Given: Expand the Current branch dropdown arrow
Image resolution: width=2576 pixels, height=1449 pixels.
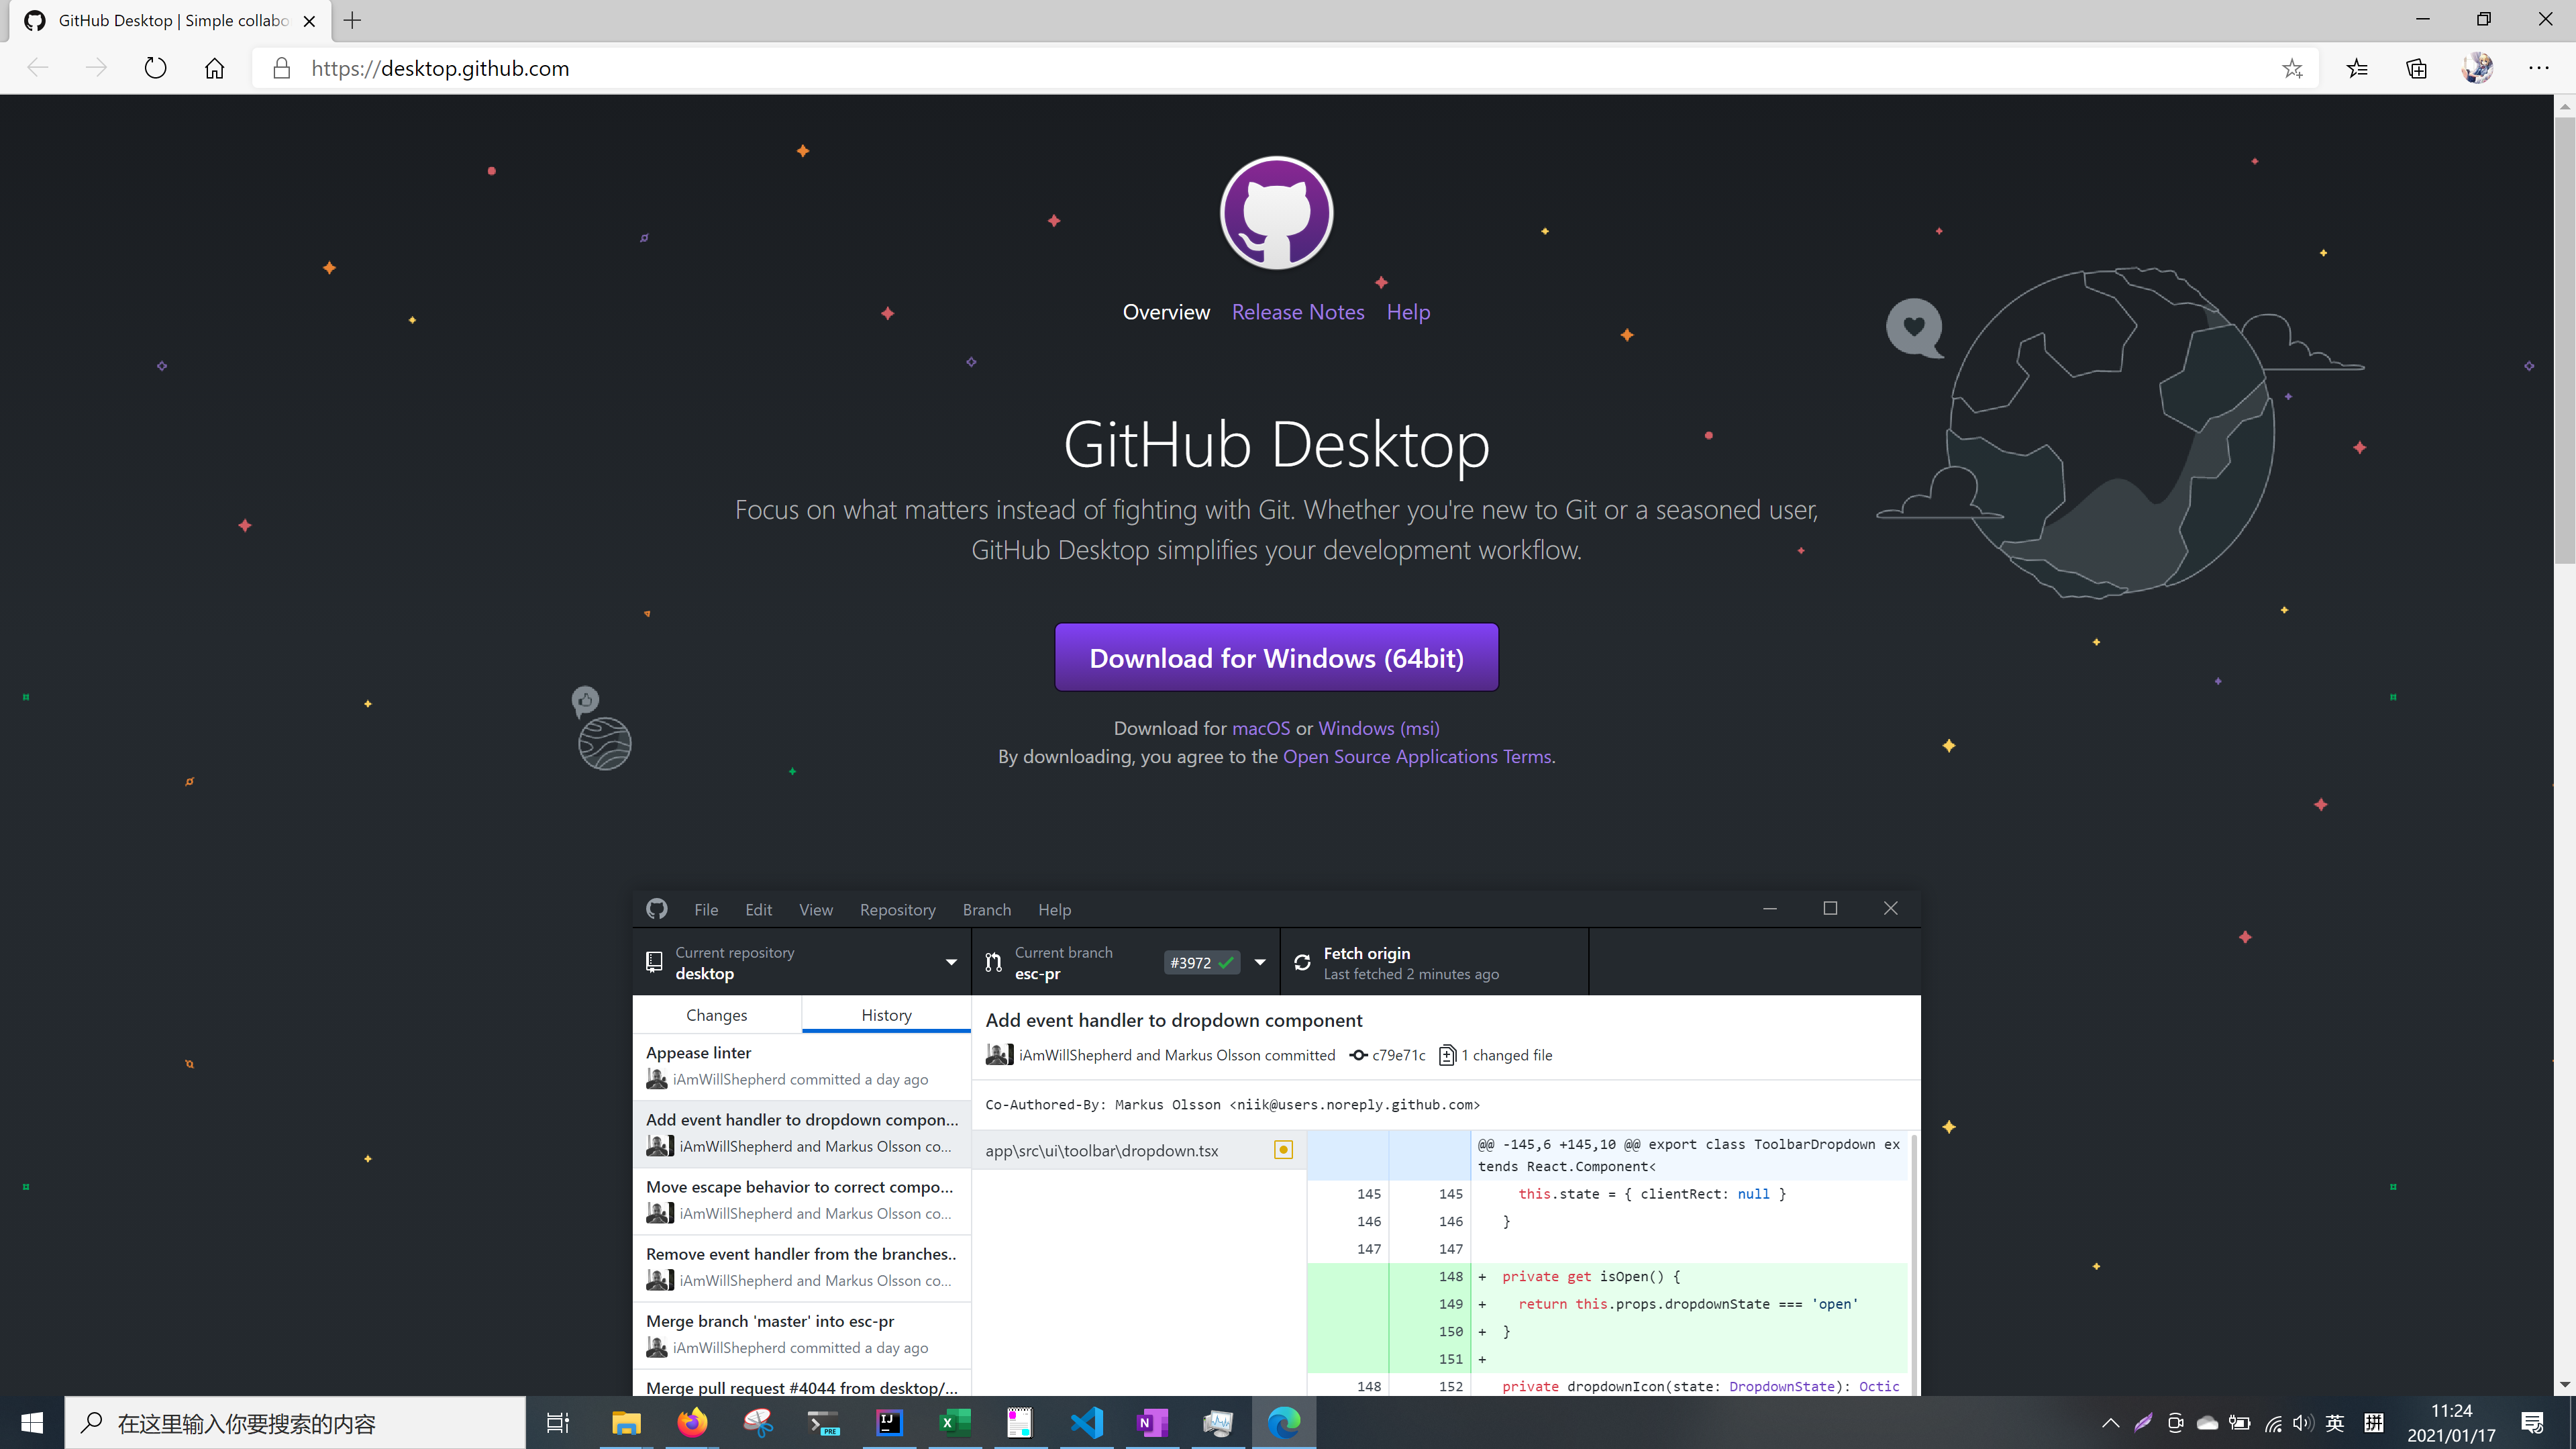Looking at the screenshot, I should [x=1260, y=962].
